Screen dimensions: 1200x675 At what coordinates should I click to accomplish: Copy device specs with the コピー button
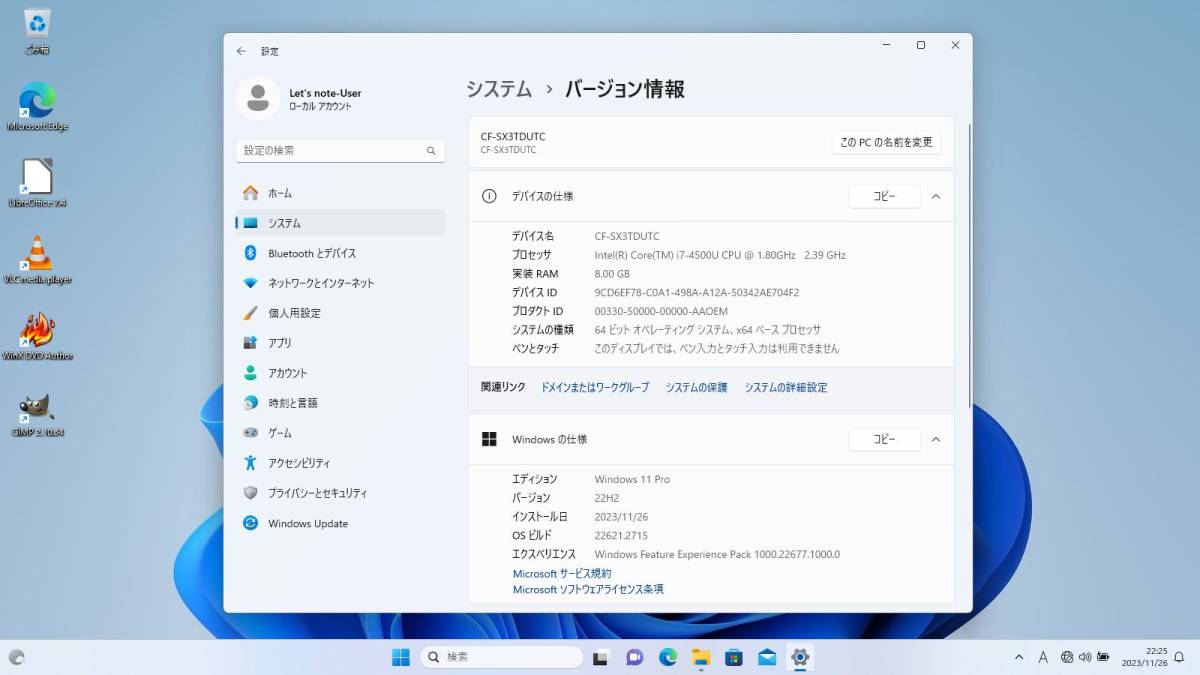click(x=883, y=196)
